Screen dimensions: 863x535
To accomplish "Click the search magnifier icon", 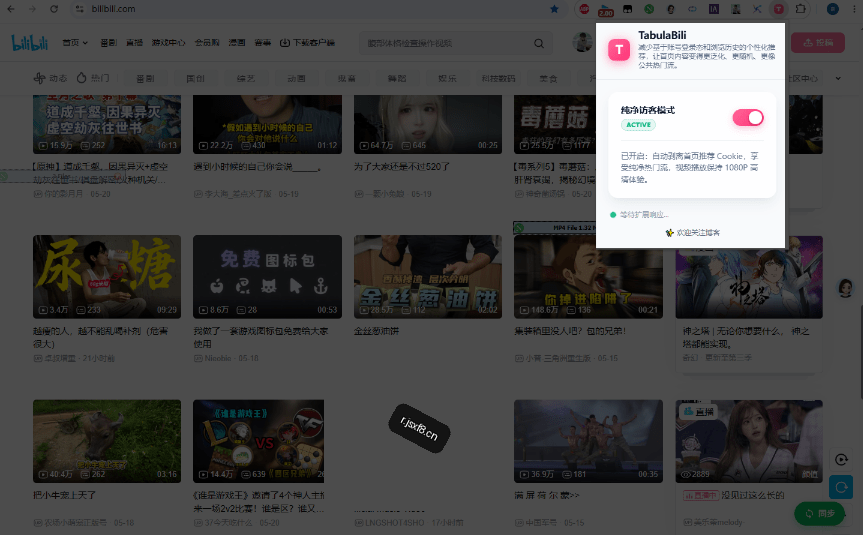I will (539, 43).
